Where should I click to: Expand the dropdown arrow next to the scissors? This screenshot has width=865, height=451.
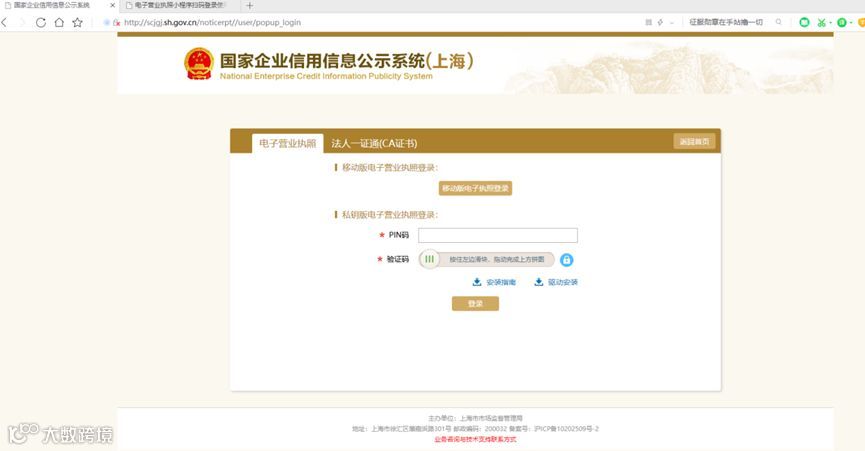[830, 23]
